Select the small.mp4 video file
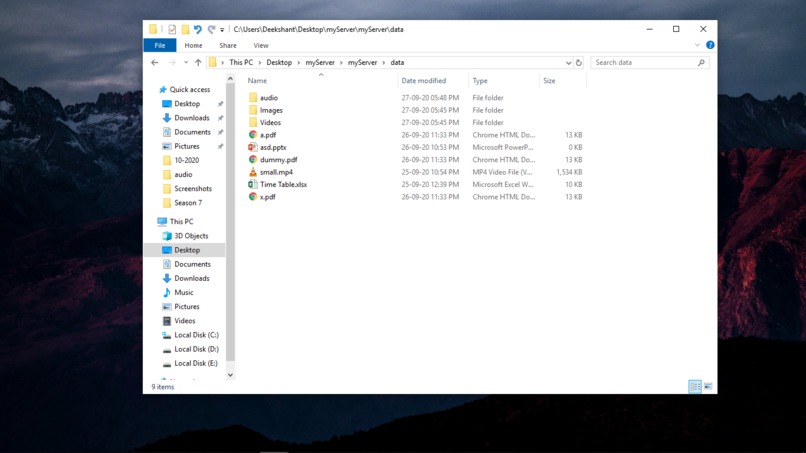 point(276,172)
